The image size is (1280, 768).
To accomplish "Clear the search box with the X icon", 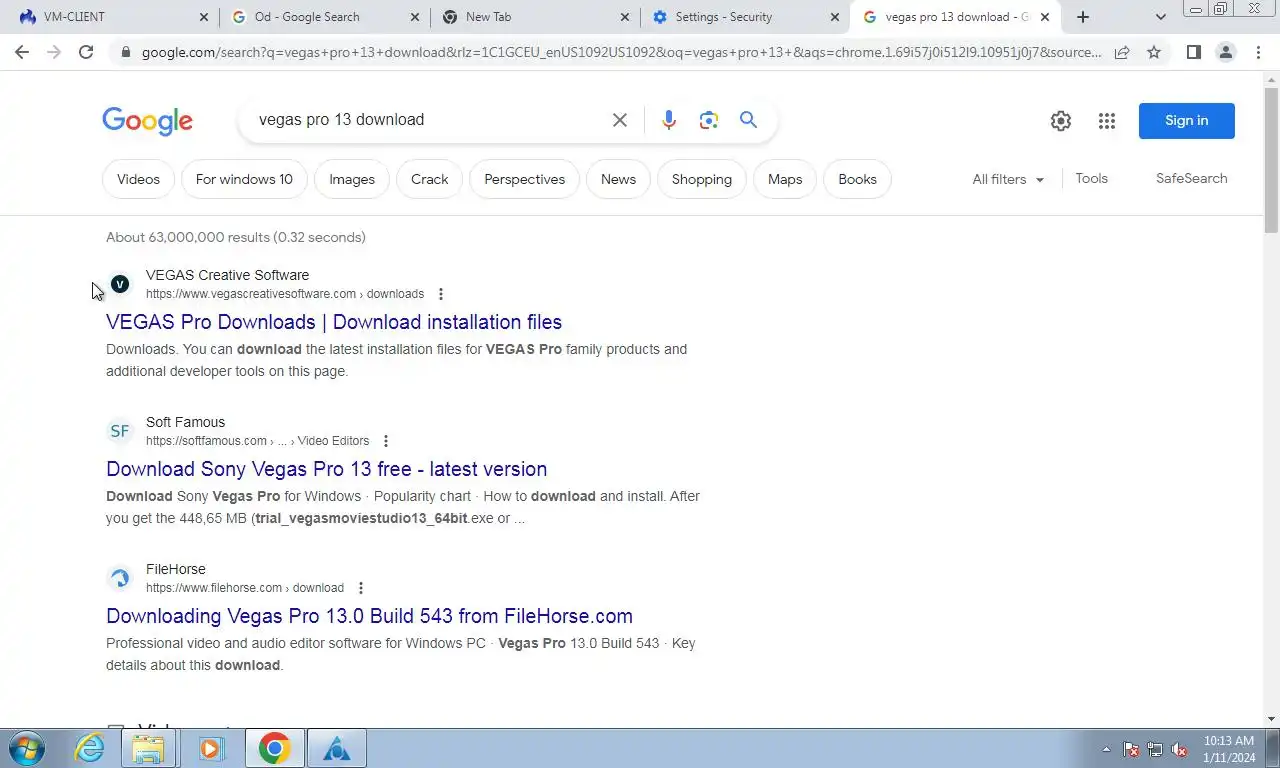I will [x=620, y=120].
